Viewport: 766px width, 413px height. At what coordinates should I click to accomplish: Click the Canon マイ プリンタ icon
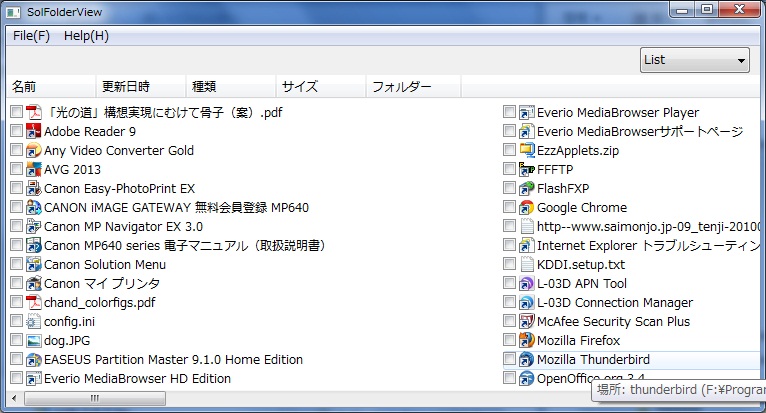click(x=34, y=283)
